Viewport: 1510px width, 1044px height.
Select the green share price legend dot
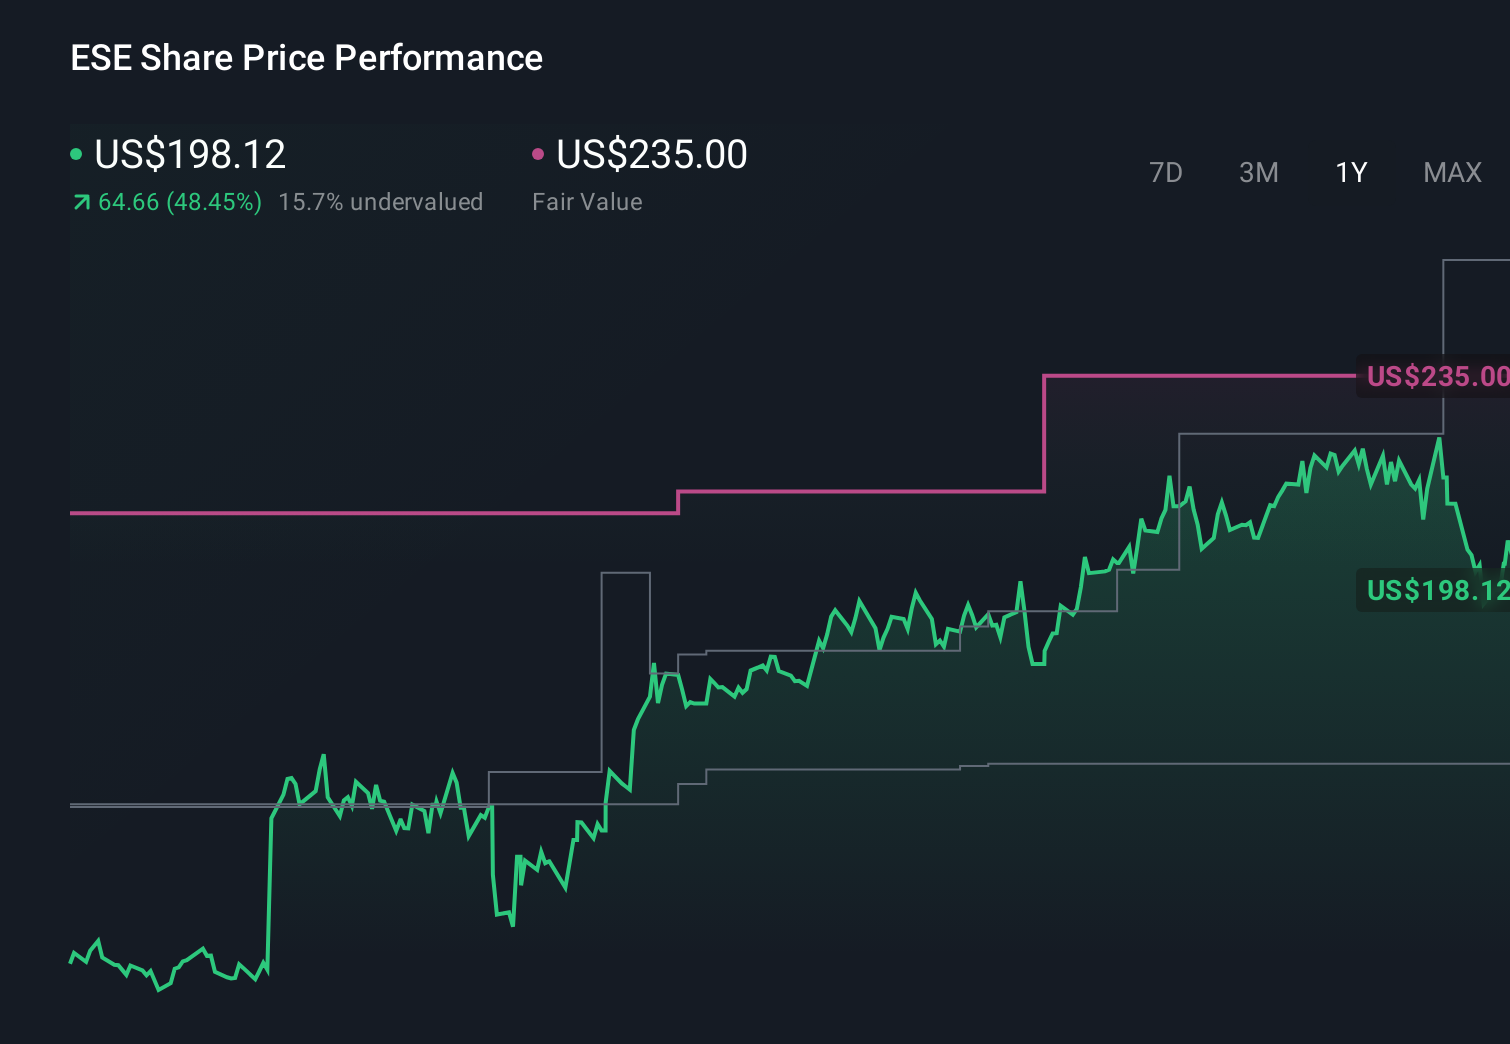click(x=78, y=154)
